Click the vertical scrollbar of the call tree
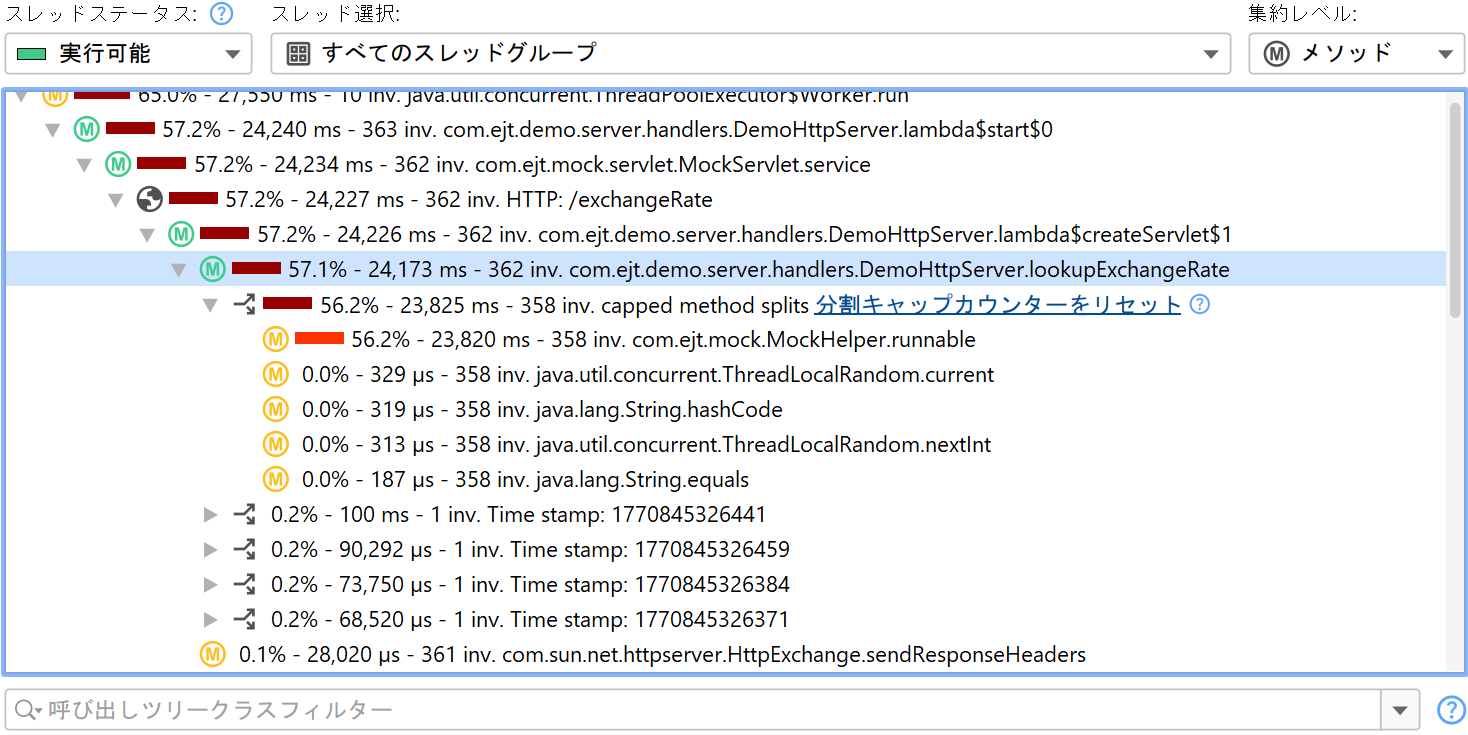The width and height of the screenshot is (1468, 735). coord(1455,210)
